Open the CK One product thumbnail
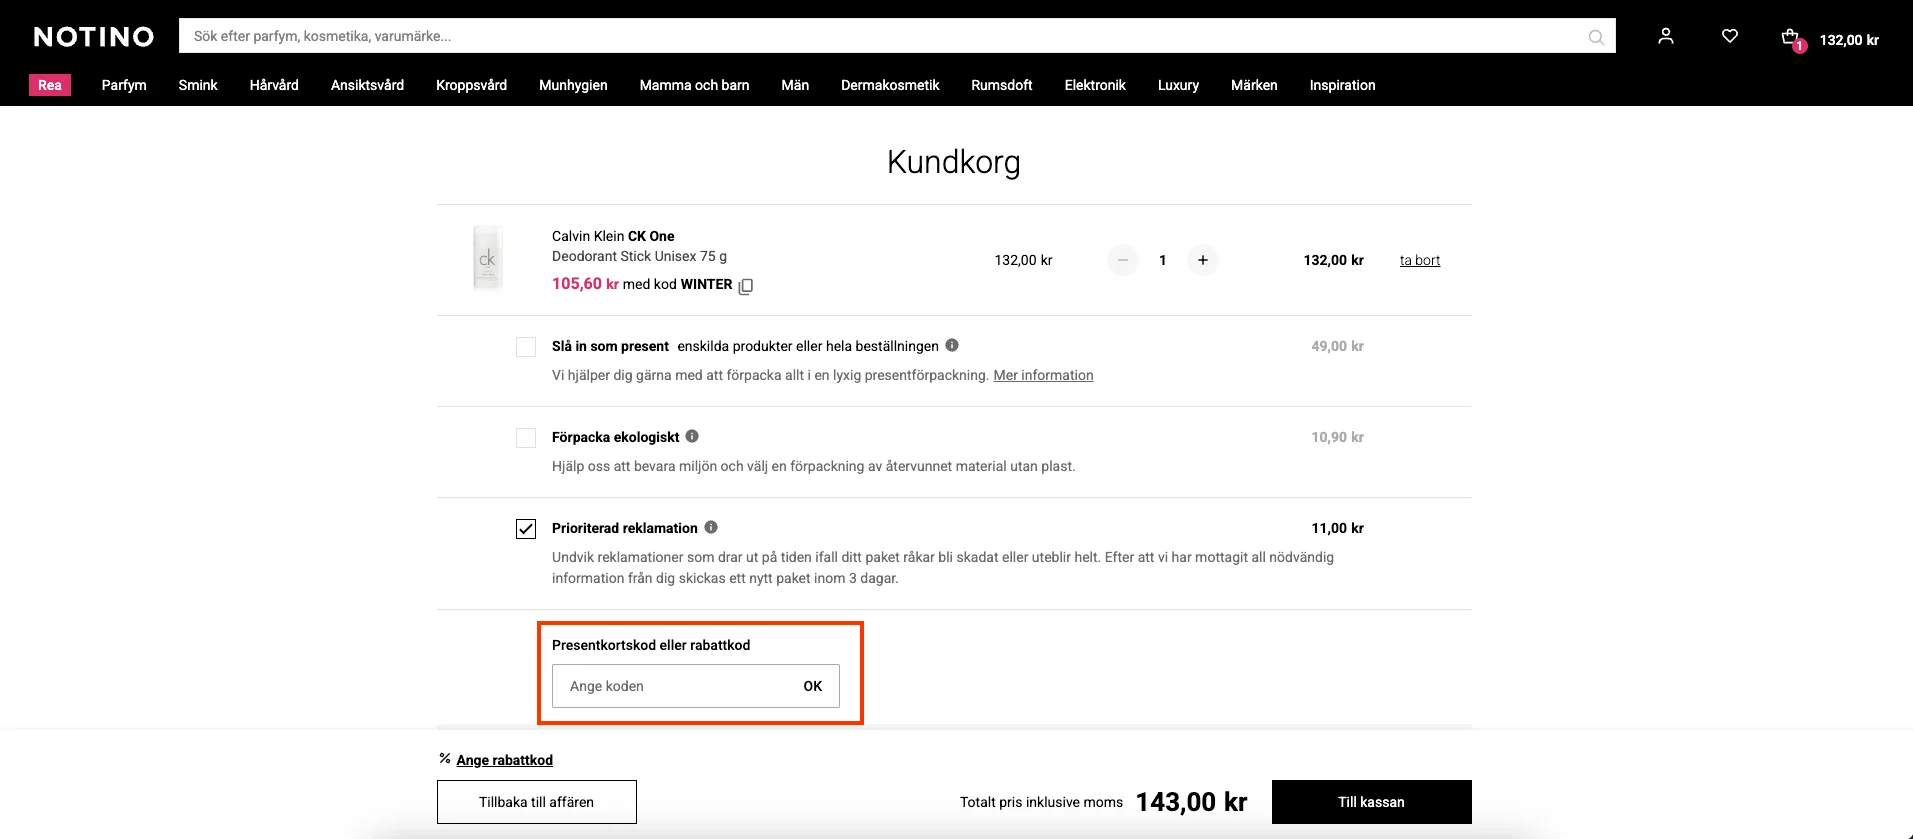Screen dimensions: 1913x839 point(487,258)
